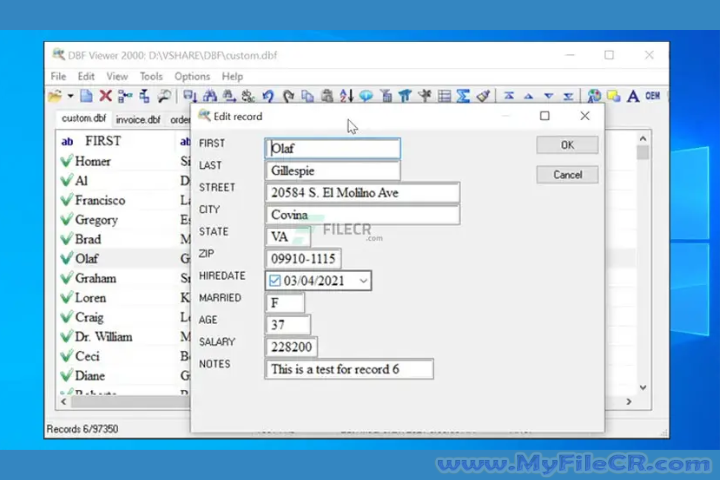Click the STREET input field
The width and height of the screenshot is (720, 480).
[362, 192]
